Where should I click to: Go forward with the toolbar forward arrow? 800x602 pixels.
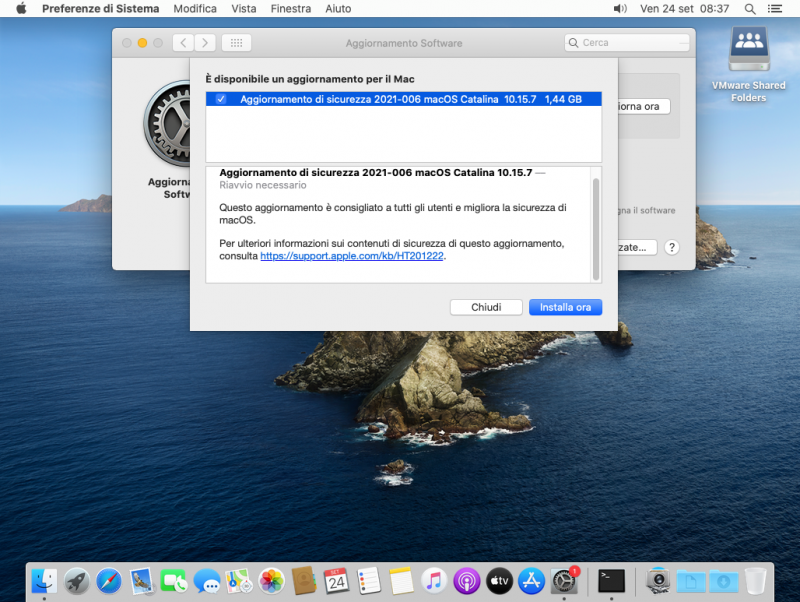click(205, 43)
